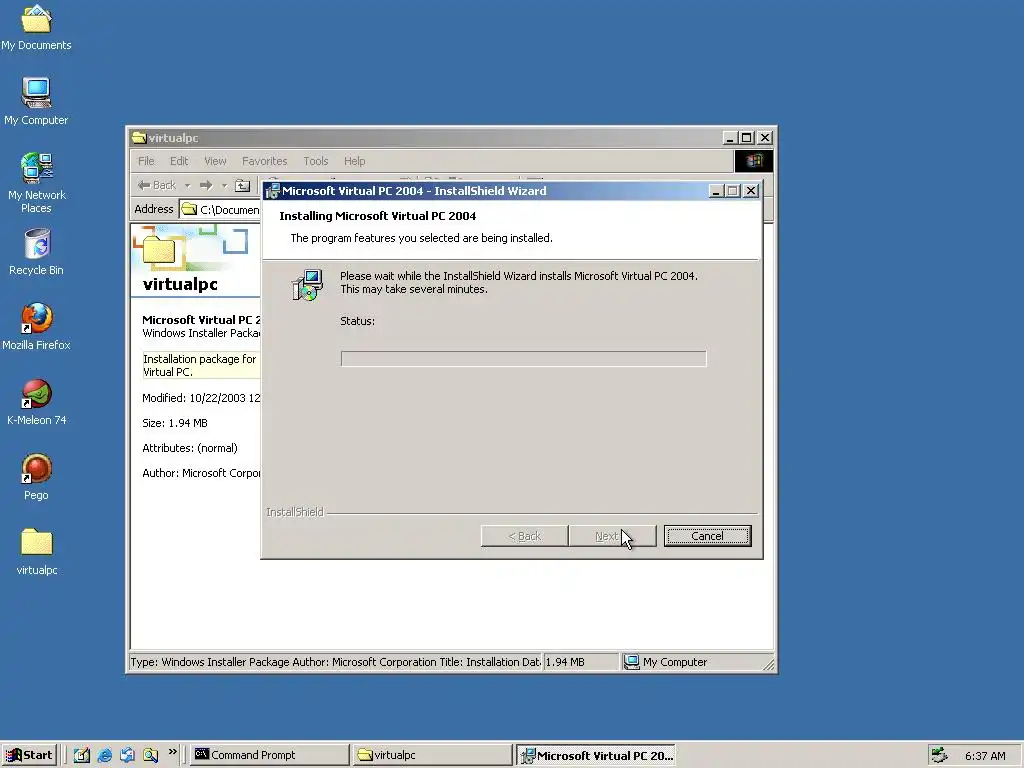Open the Start menu
The image size is (1024, 768).
coord(29,755)
